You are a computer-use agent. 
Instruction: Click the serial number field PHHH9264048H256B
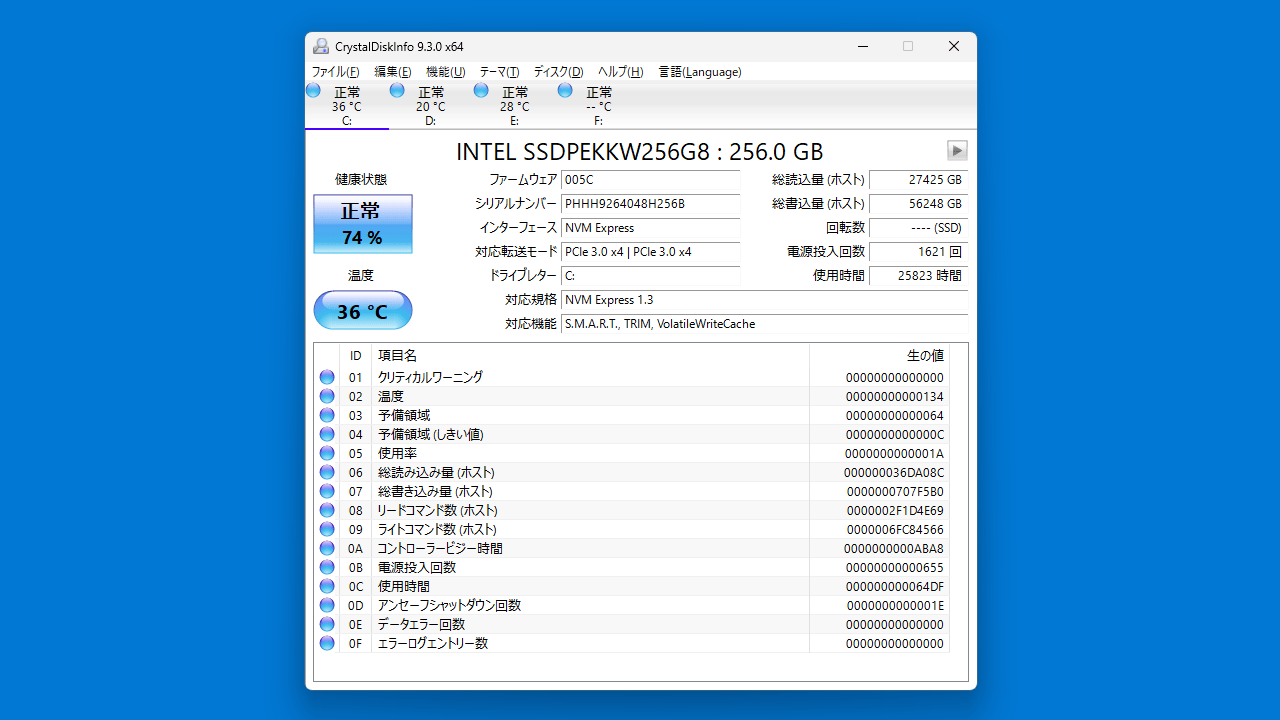651,204
